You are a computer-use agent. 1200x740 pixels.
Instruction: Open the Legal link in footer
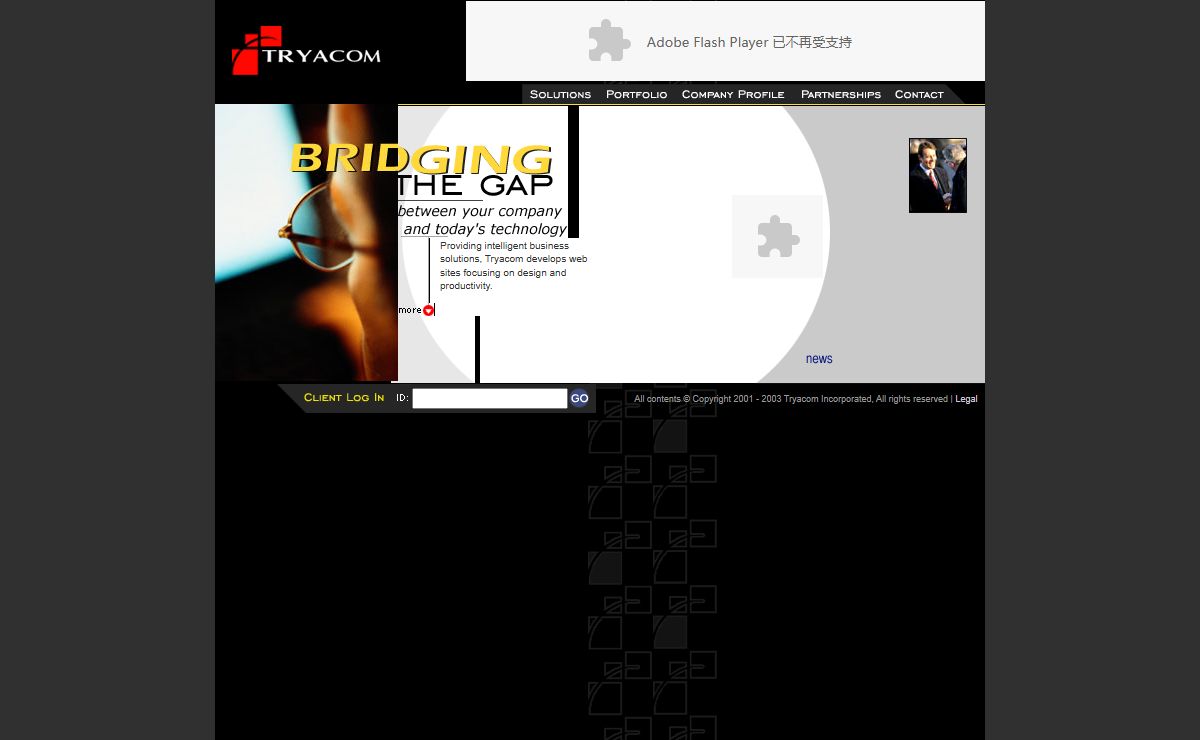click(x=966, y=399)
